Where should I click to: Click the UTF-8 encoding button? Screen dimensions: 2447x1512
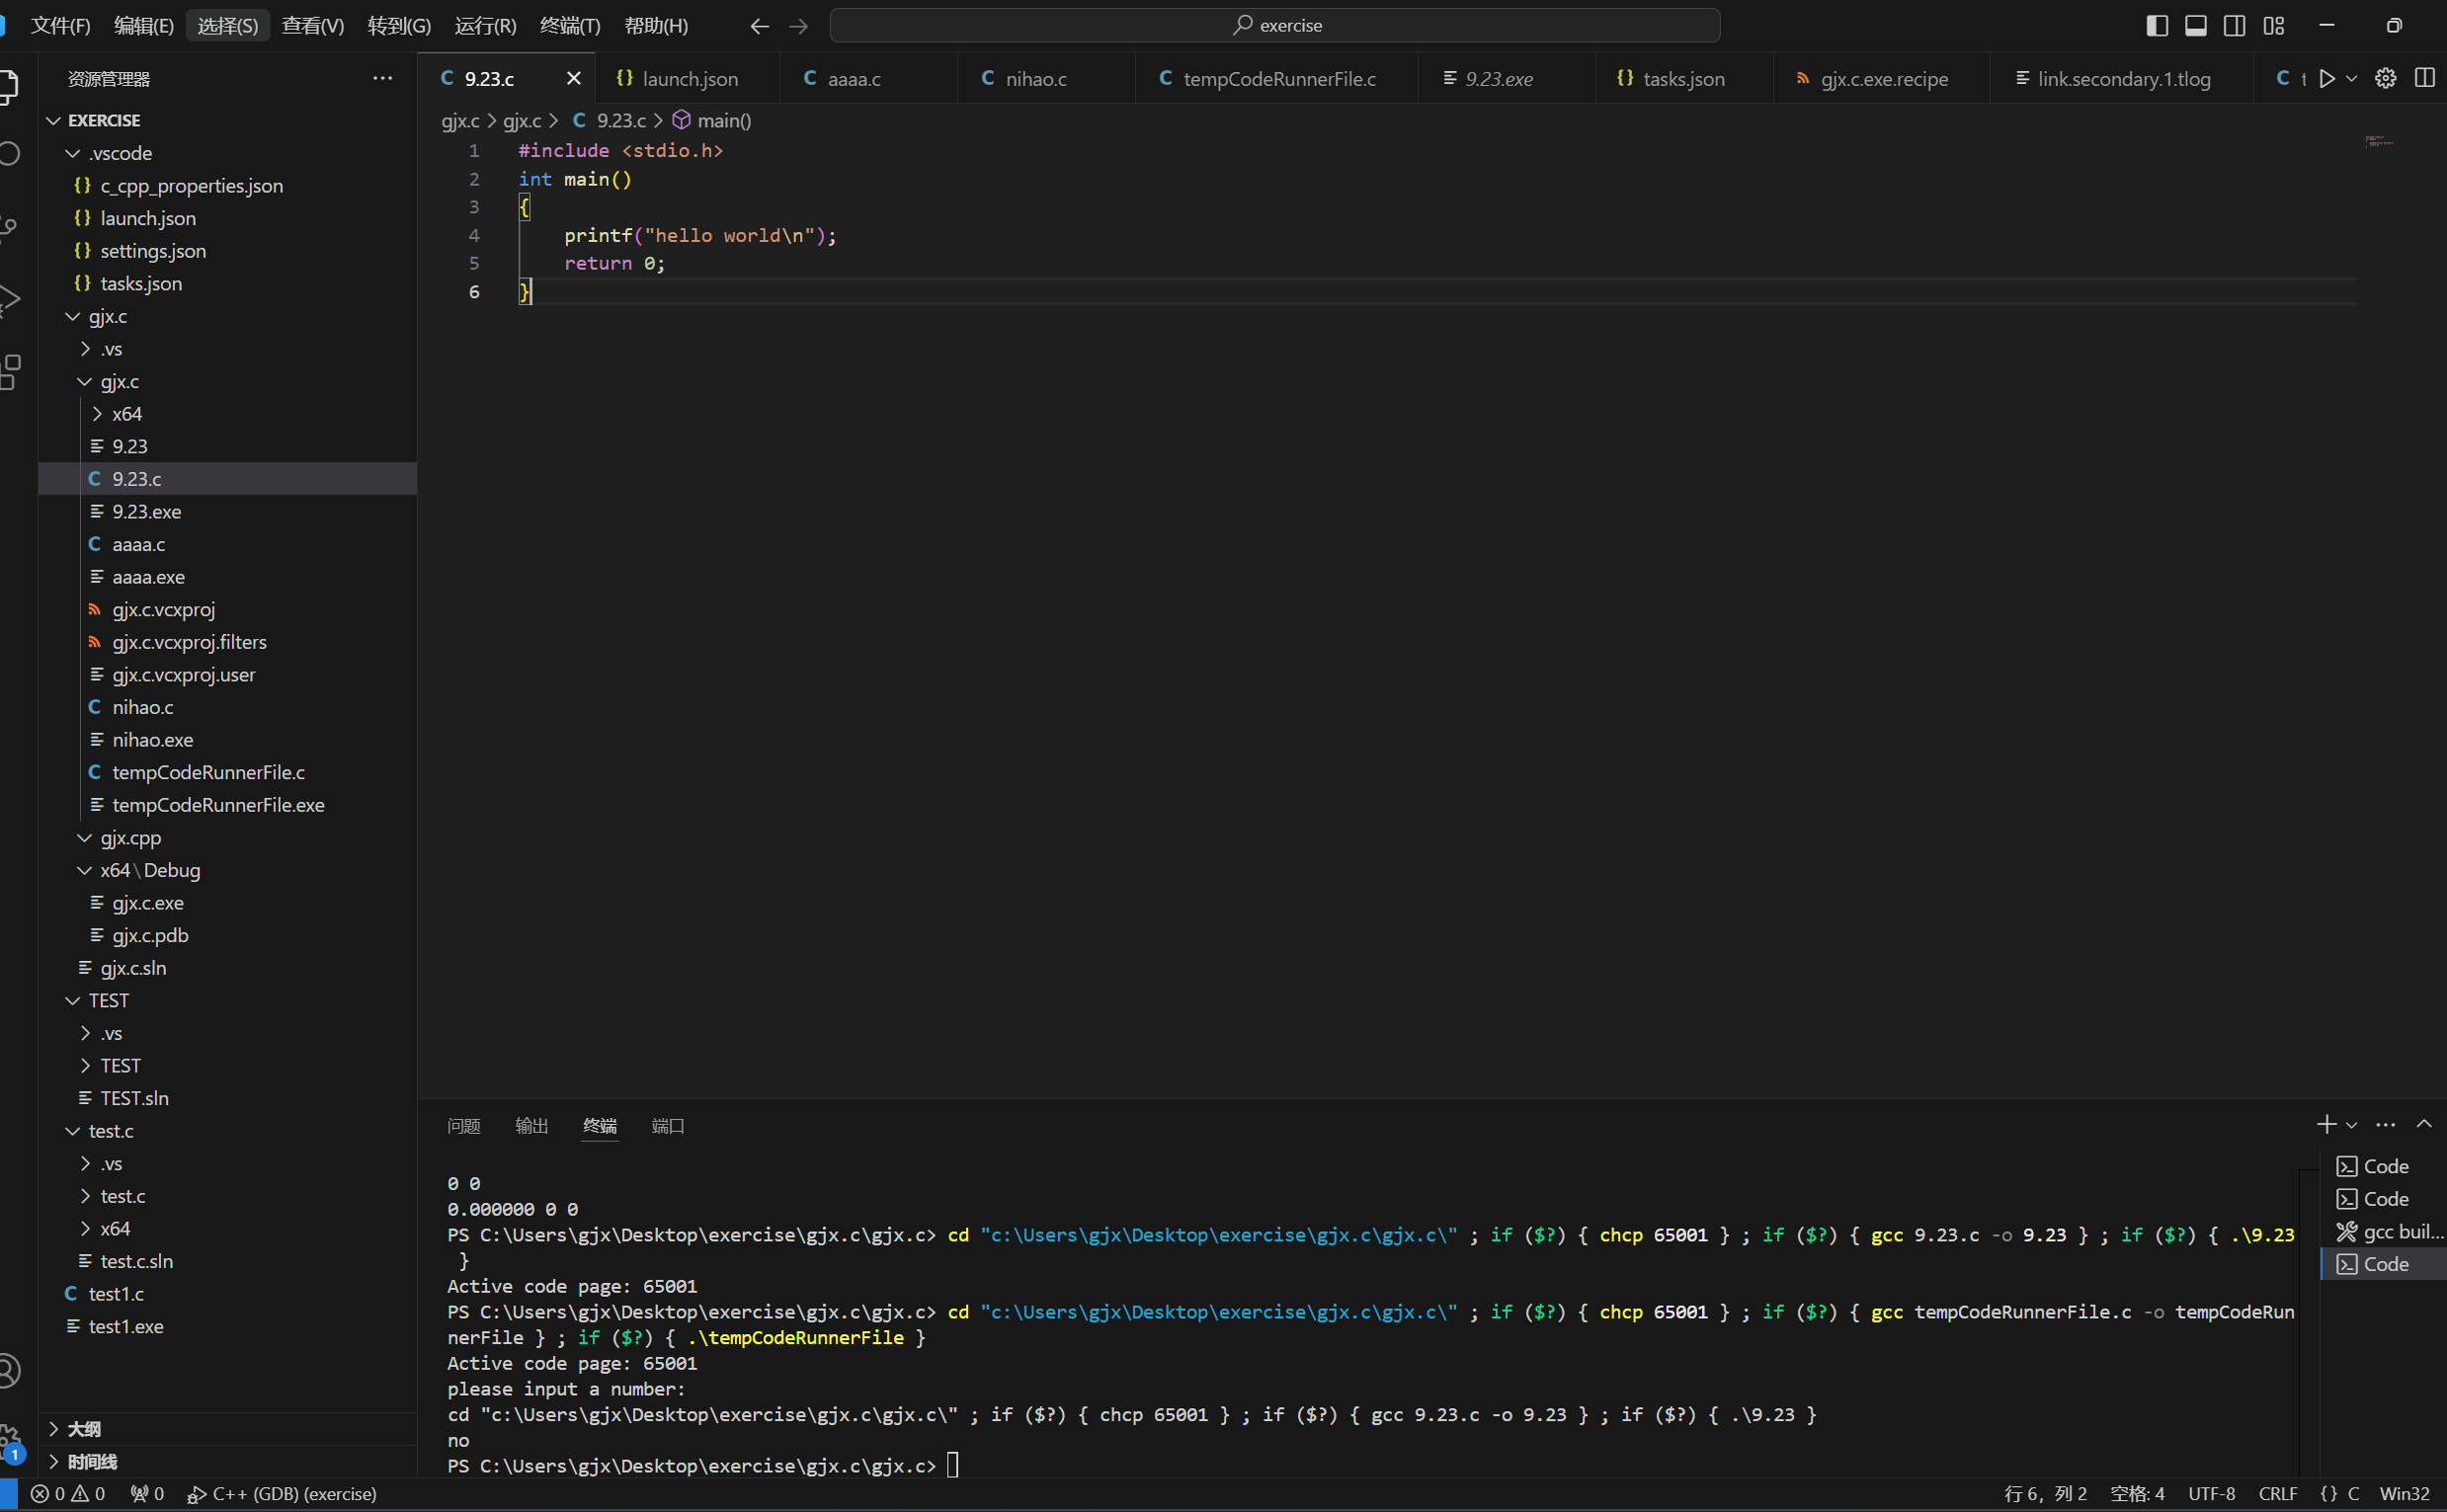tap(2211, 1493)
